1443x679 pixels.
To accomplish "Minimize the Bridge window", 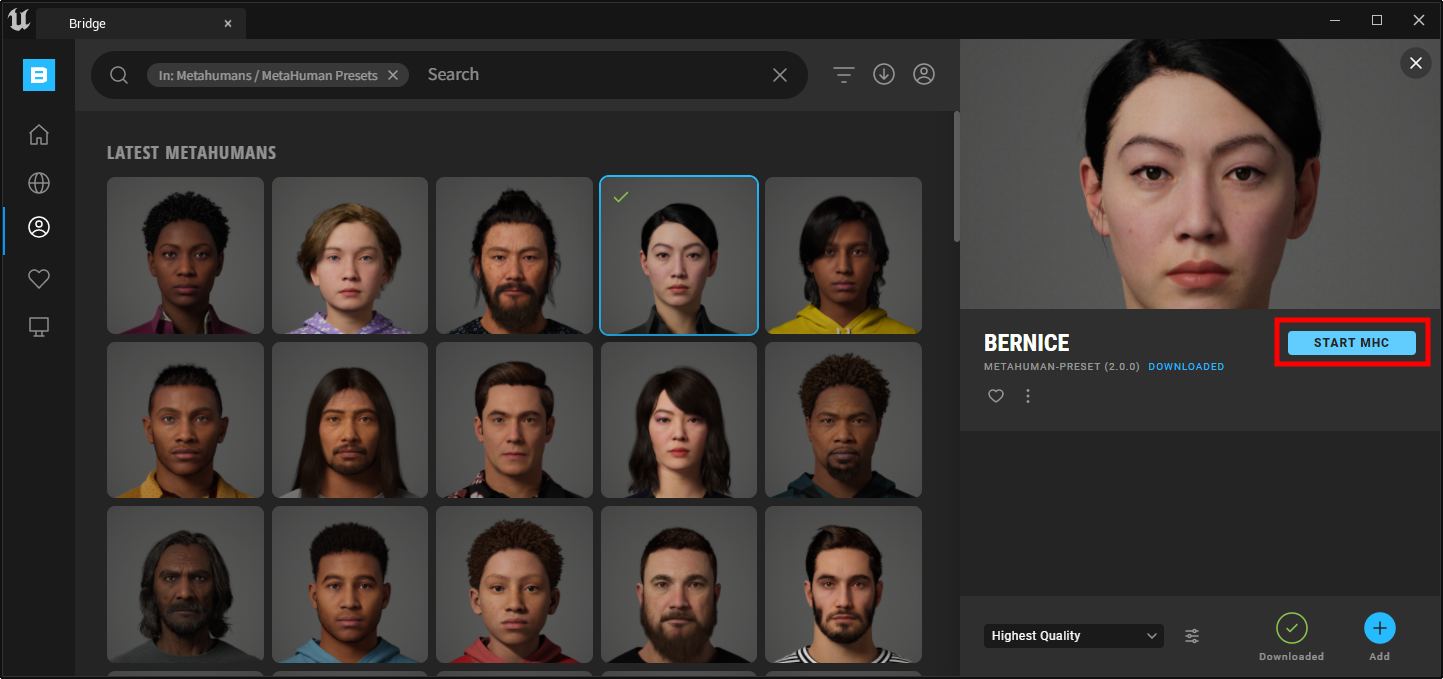I will pos(1335,20).
